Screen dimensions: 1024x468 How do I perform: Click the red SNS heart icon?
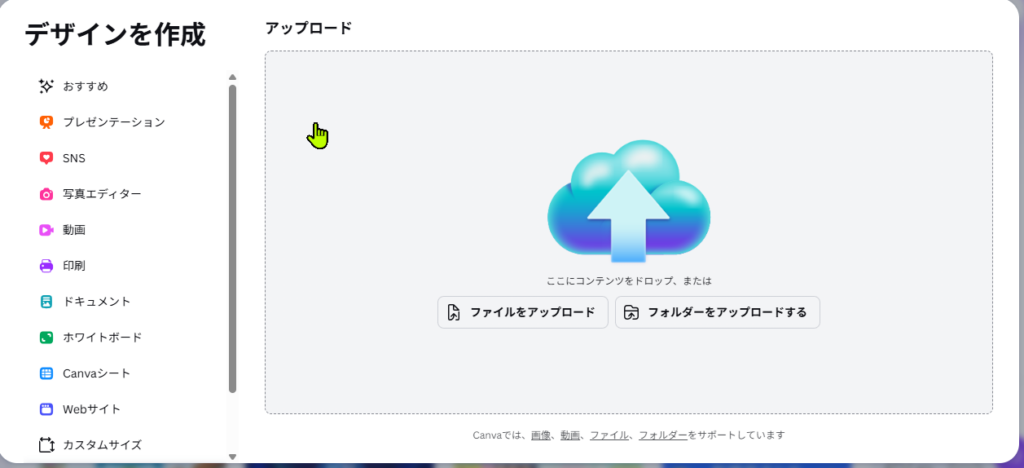46,158
